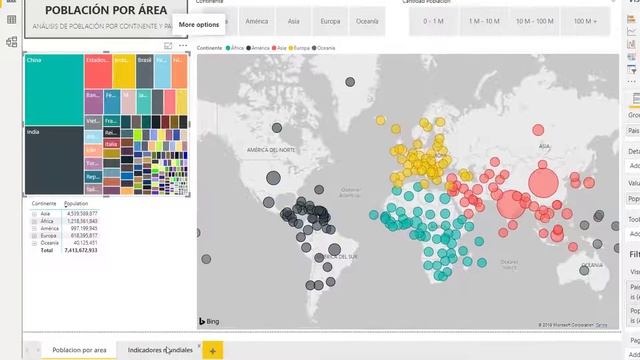Image resolution: width=640 pixels, height=360 pixels.
Task: Click the gray bubble over Australia
Action: click(x=584, y=270)
